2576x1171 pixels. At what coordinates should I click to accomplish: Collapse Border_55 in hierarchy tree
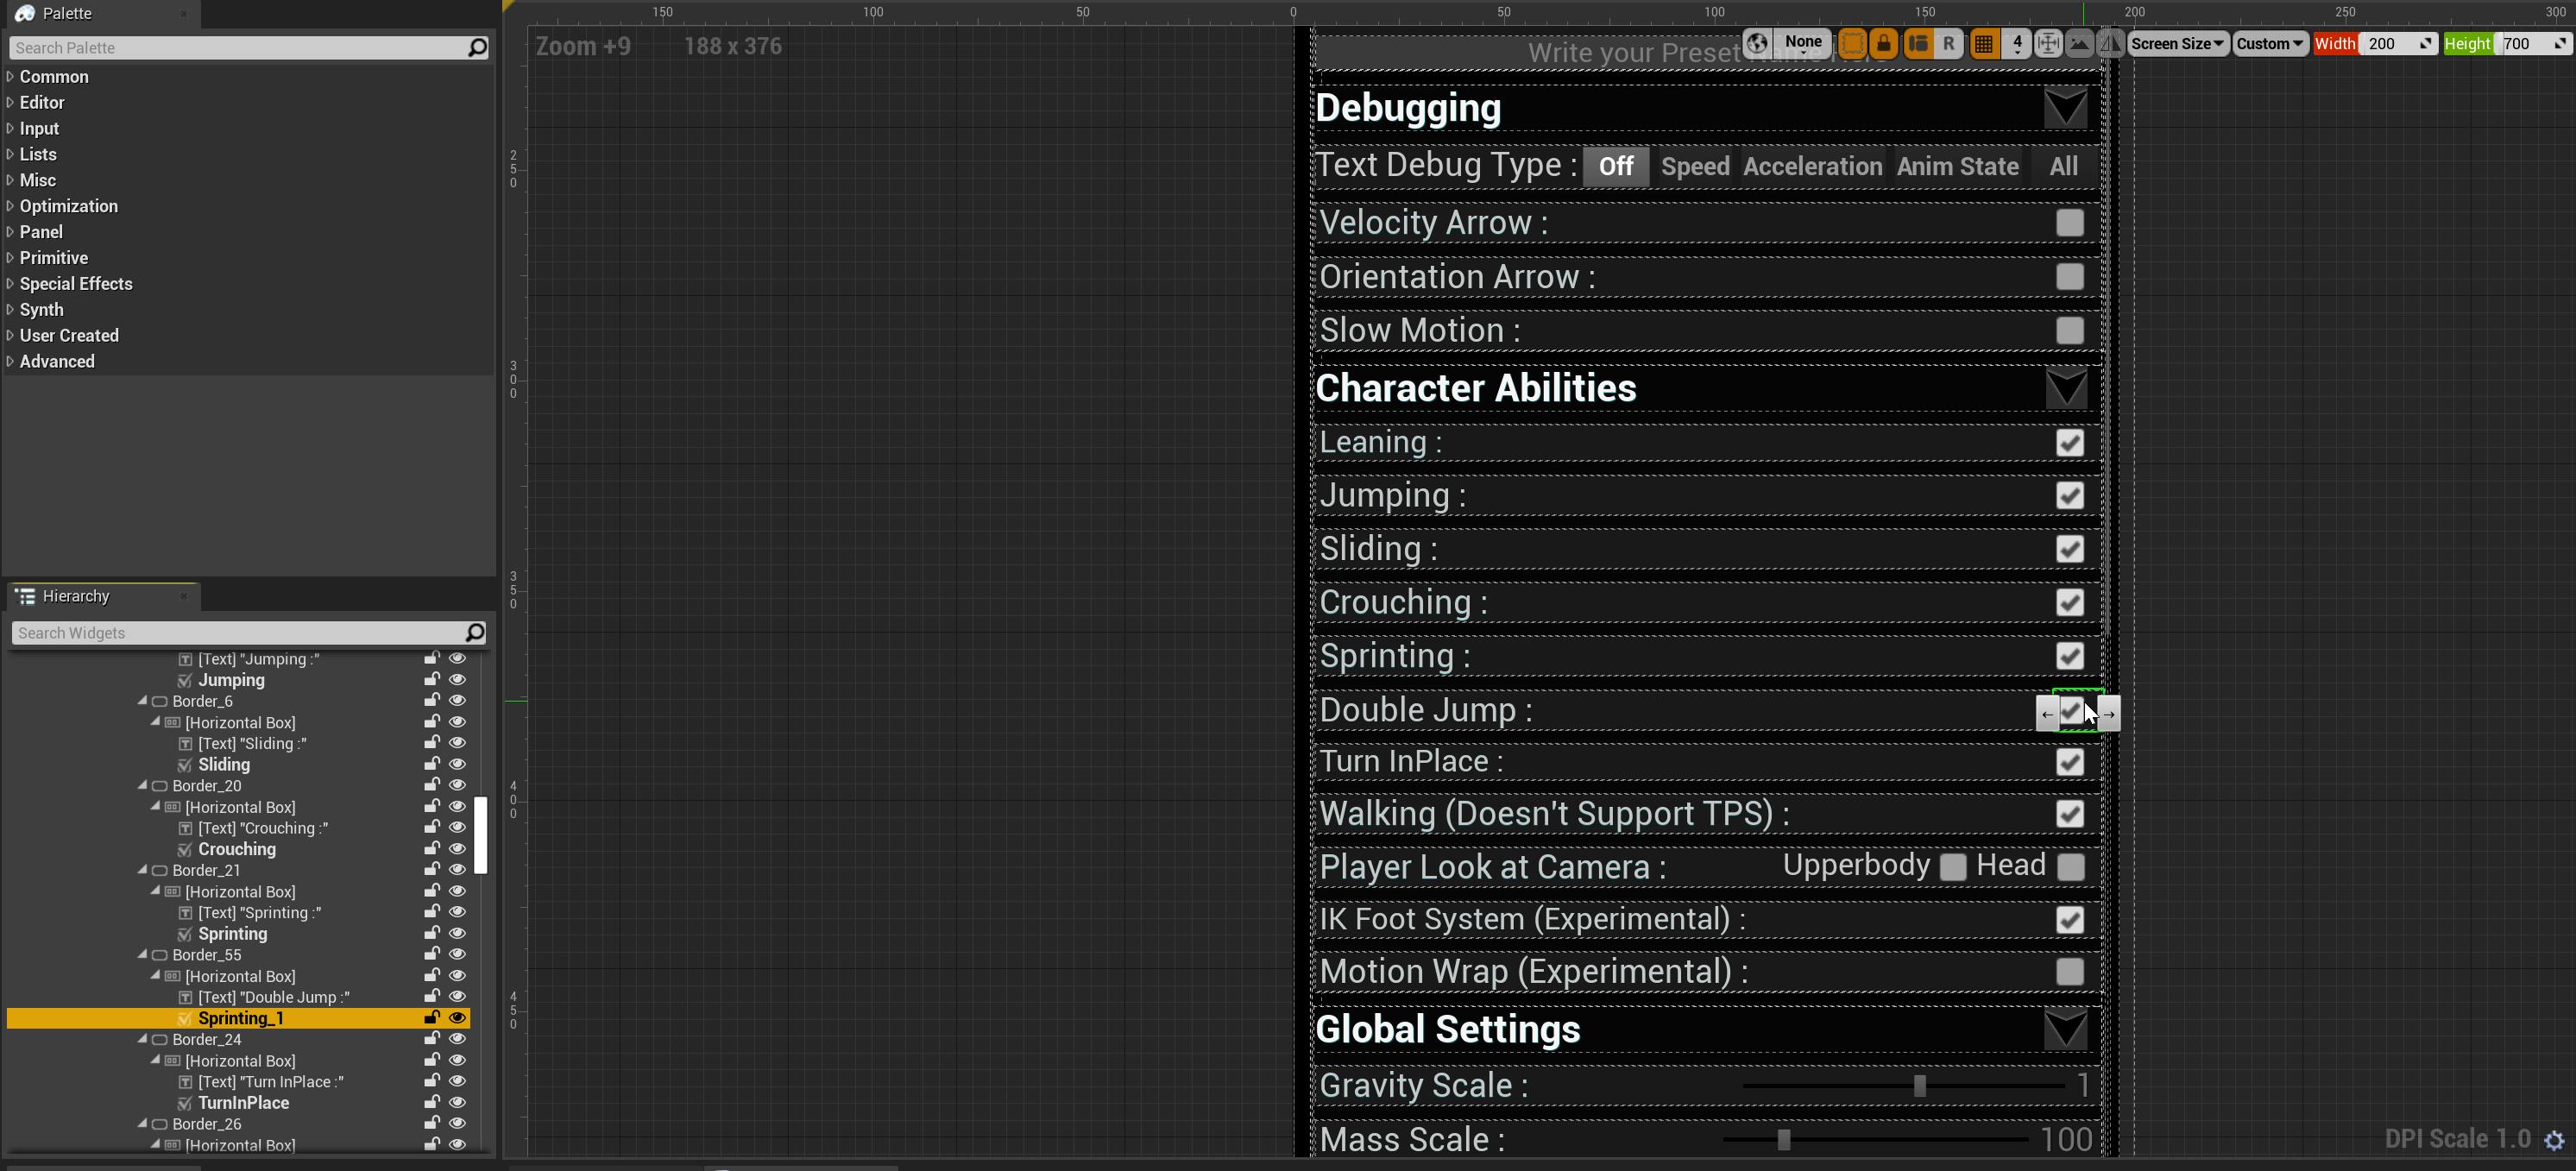point(142,955)
